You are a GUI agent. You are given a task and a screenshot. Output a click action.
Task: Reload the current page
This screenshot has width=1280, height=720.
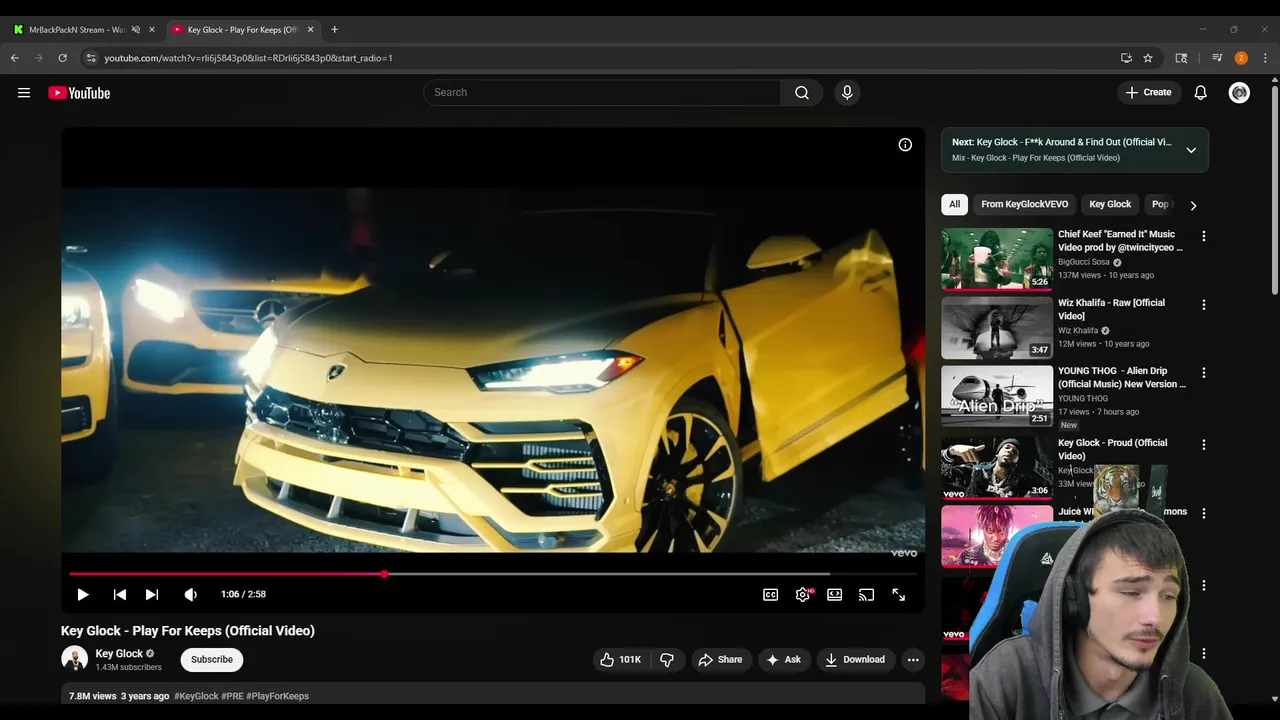tap(62, 58)
